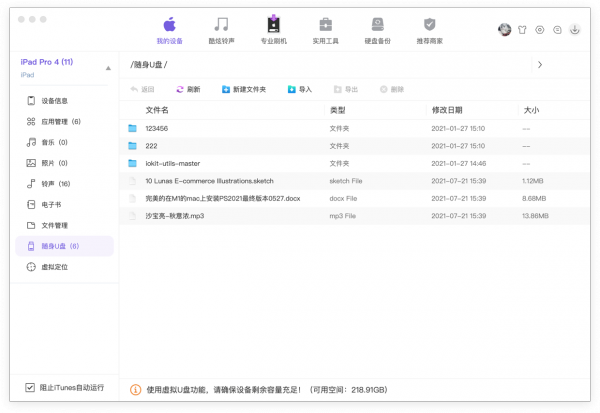The image size is (600, 413).
Task: Click the 删除 delete button
Action: click(392, 89)
